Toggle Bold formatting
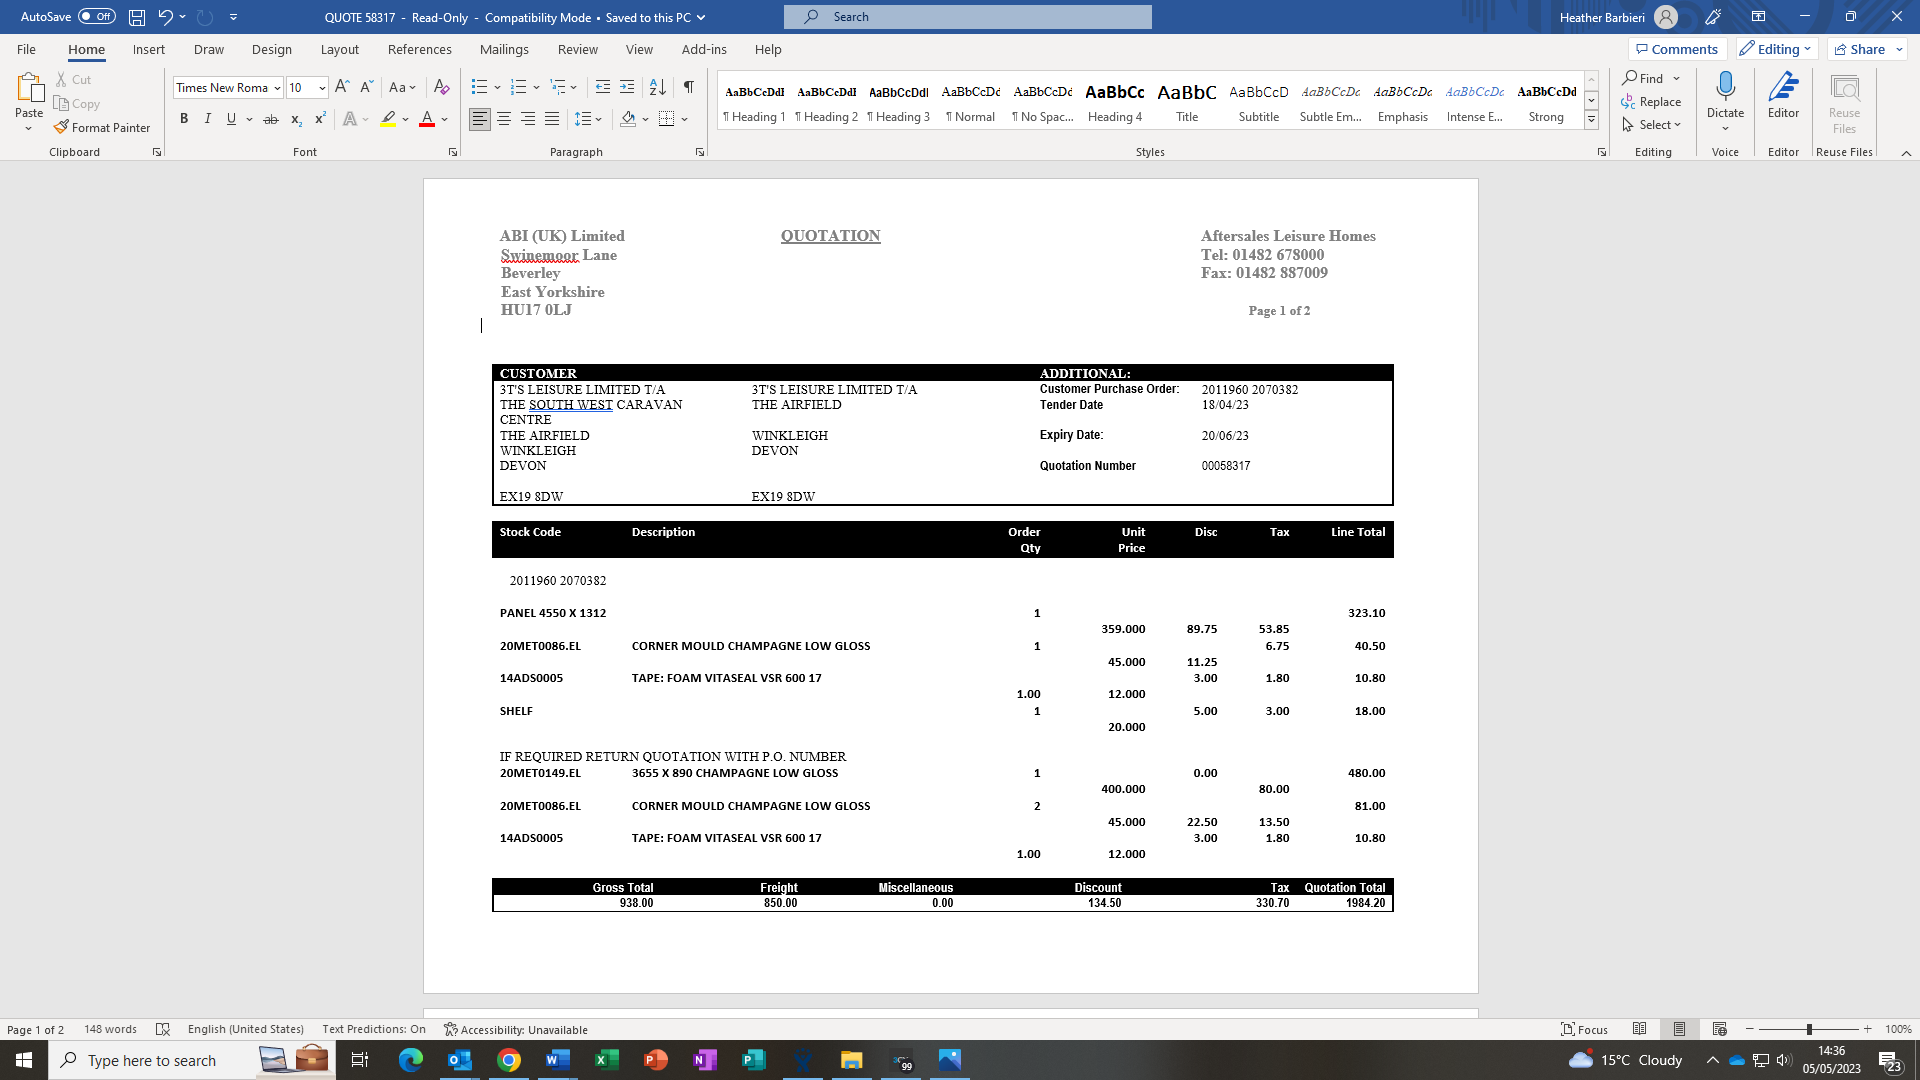Image resolution: width=1920 pixels, height=1080 pixels. click(x=184, y=119)
